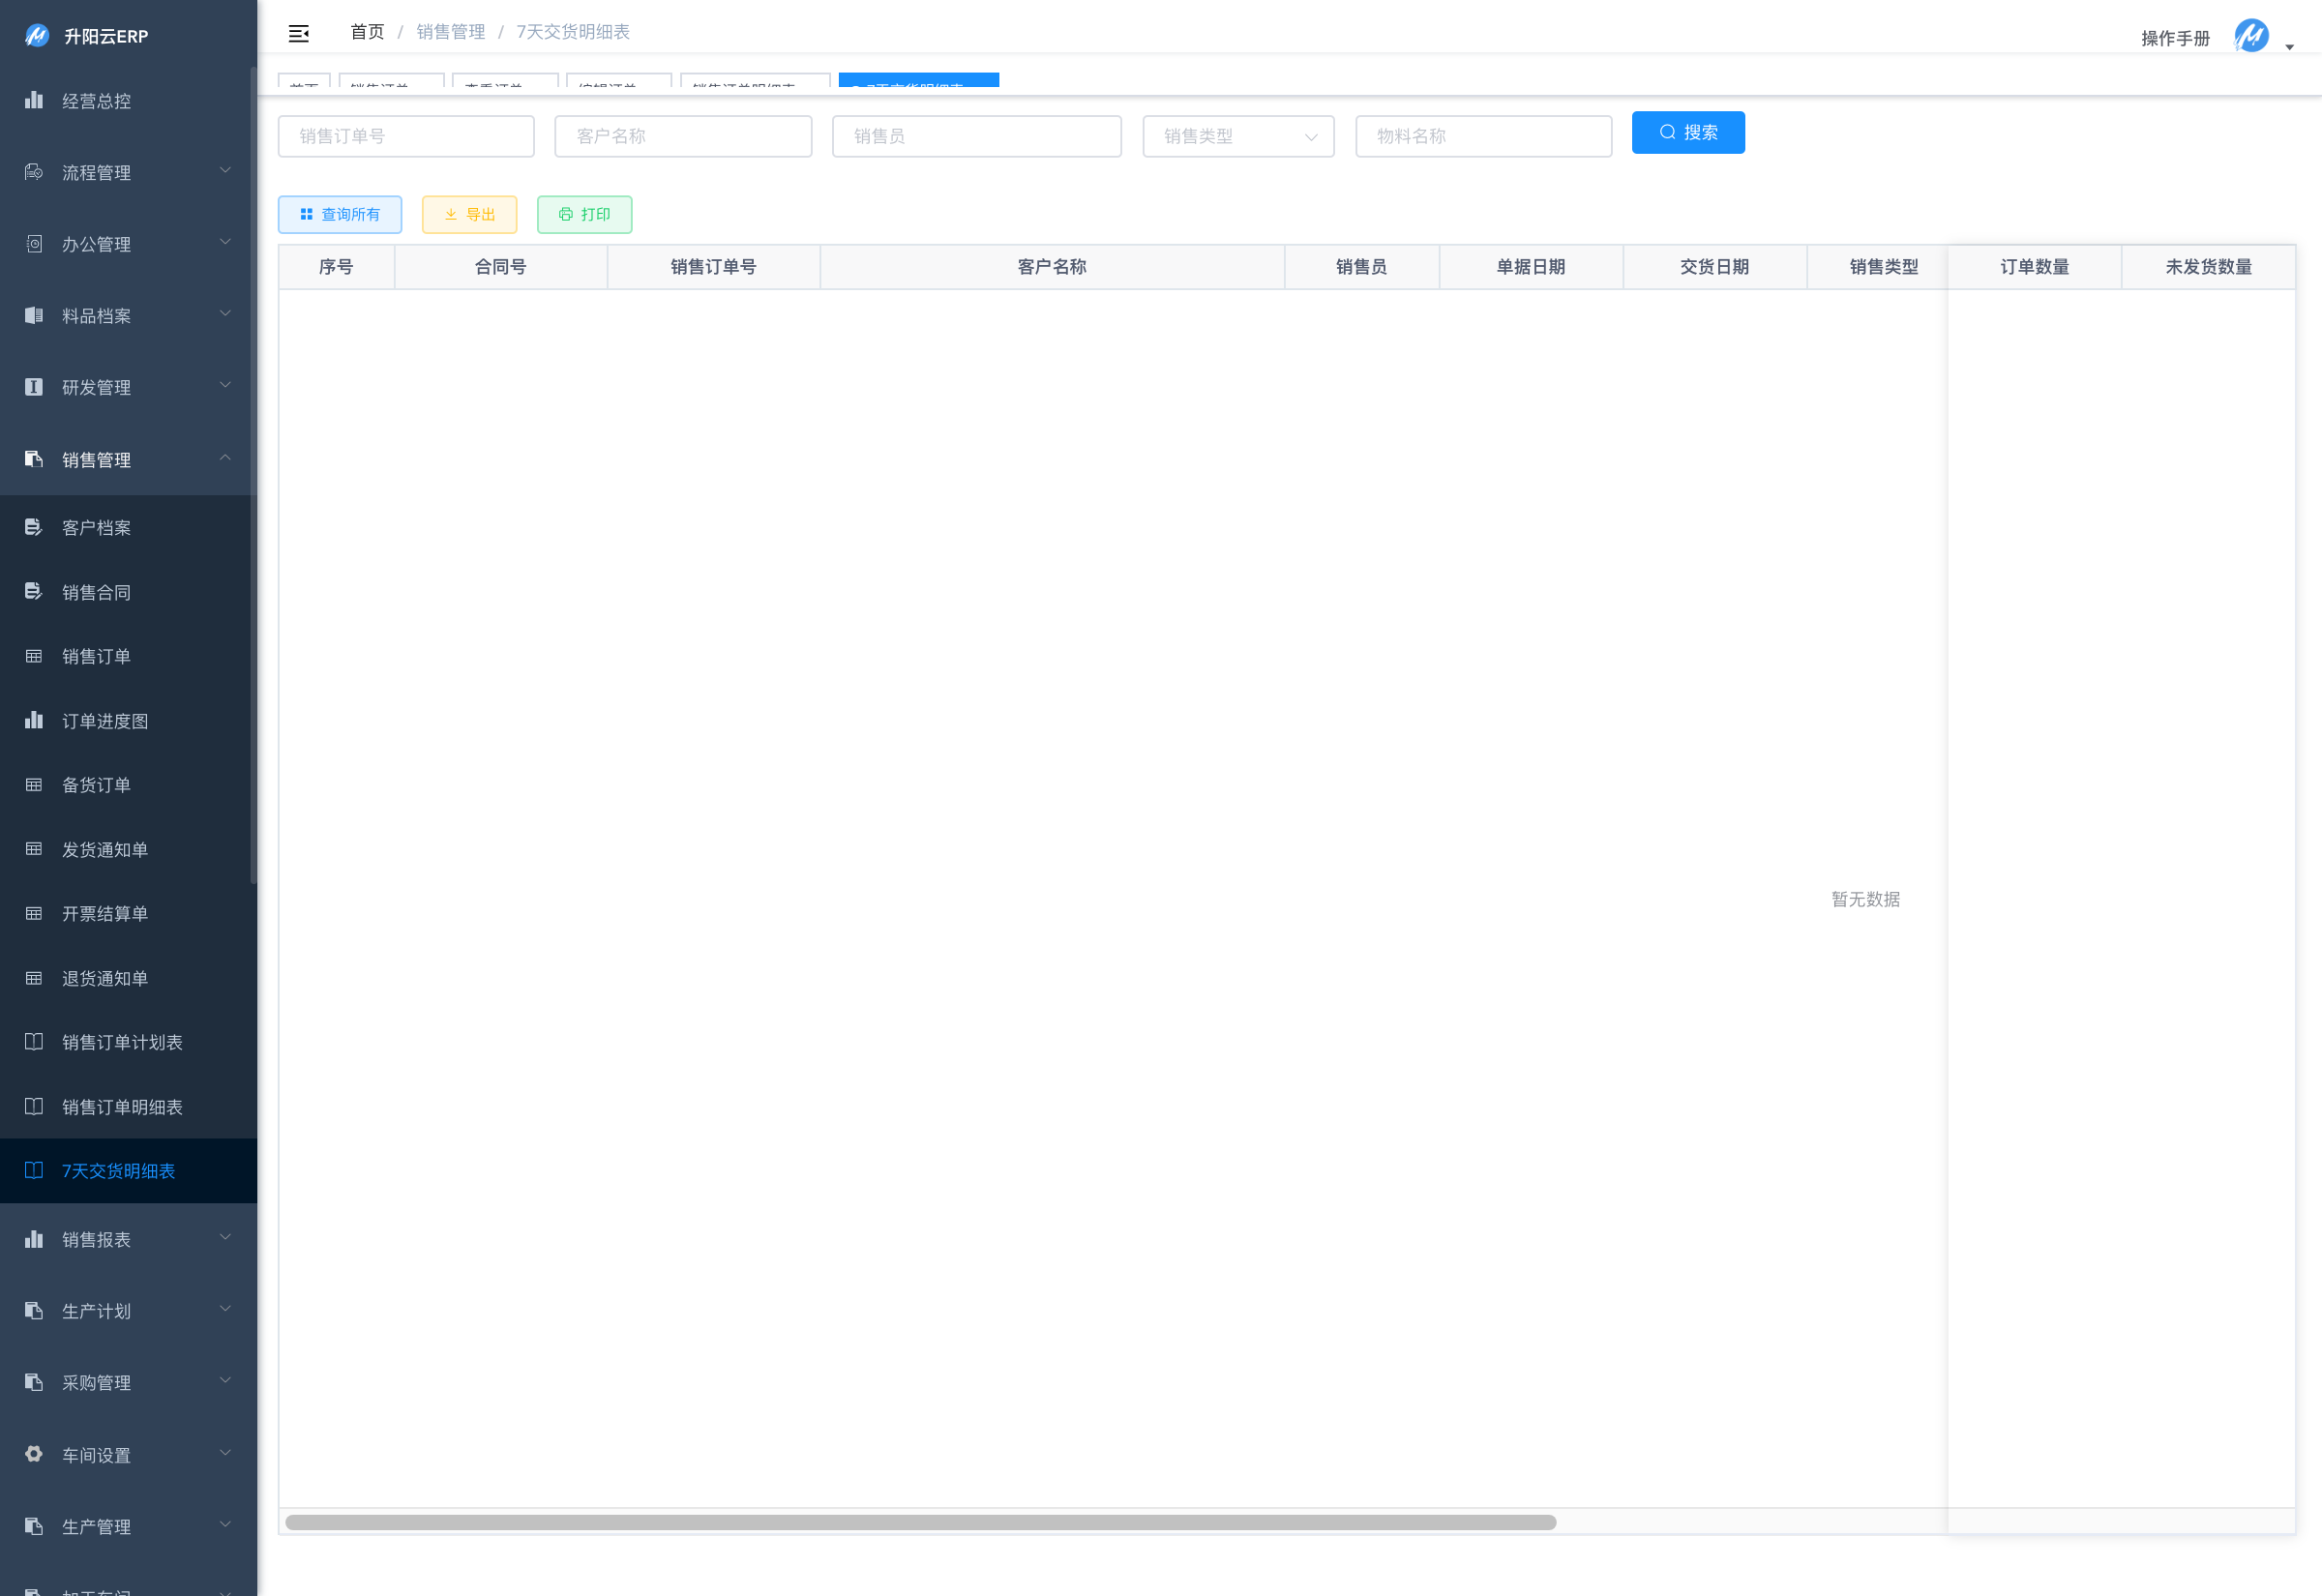Open the 销售类型 dropdown

(x=1237, y=136)
